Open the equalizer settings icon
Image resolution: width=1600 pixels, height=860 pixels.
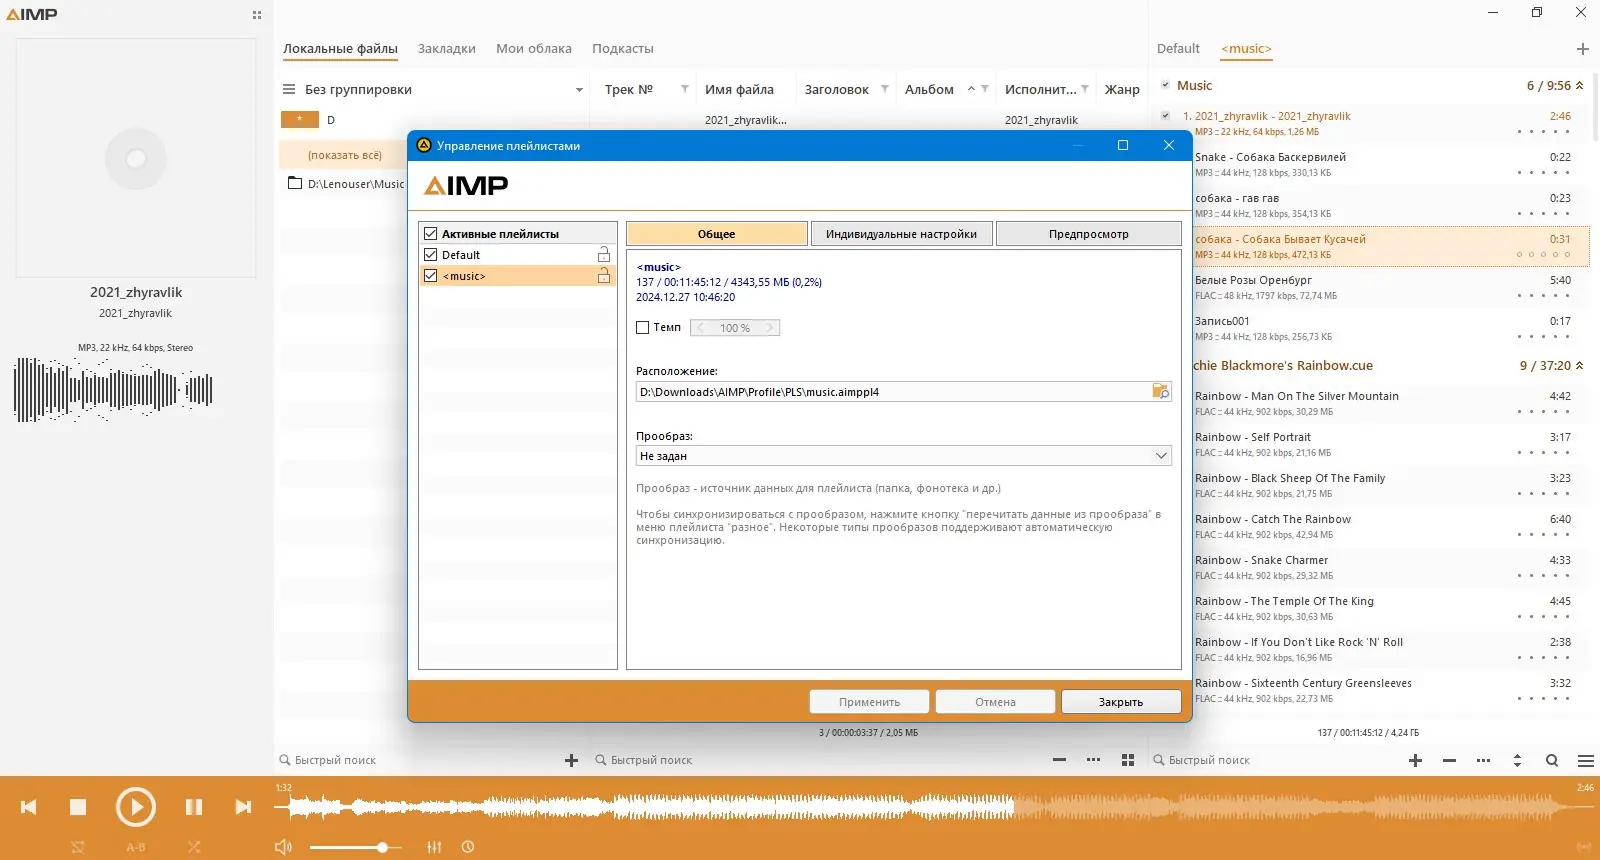click(x=434, y=847)
